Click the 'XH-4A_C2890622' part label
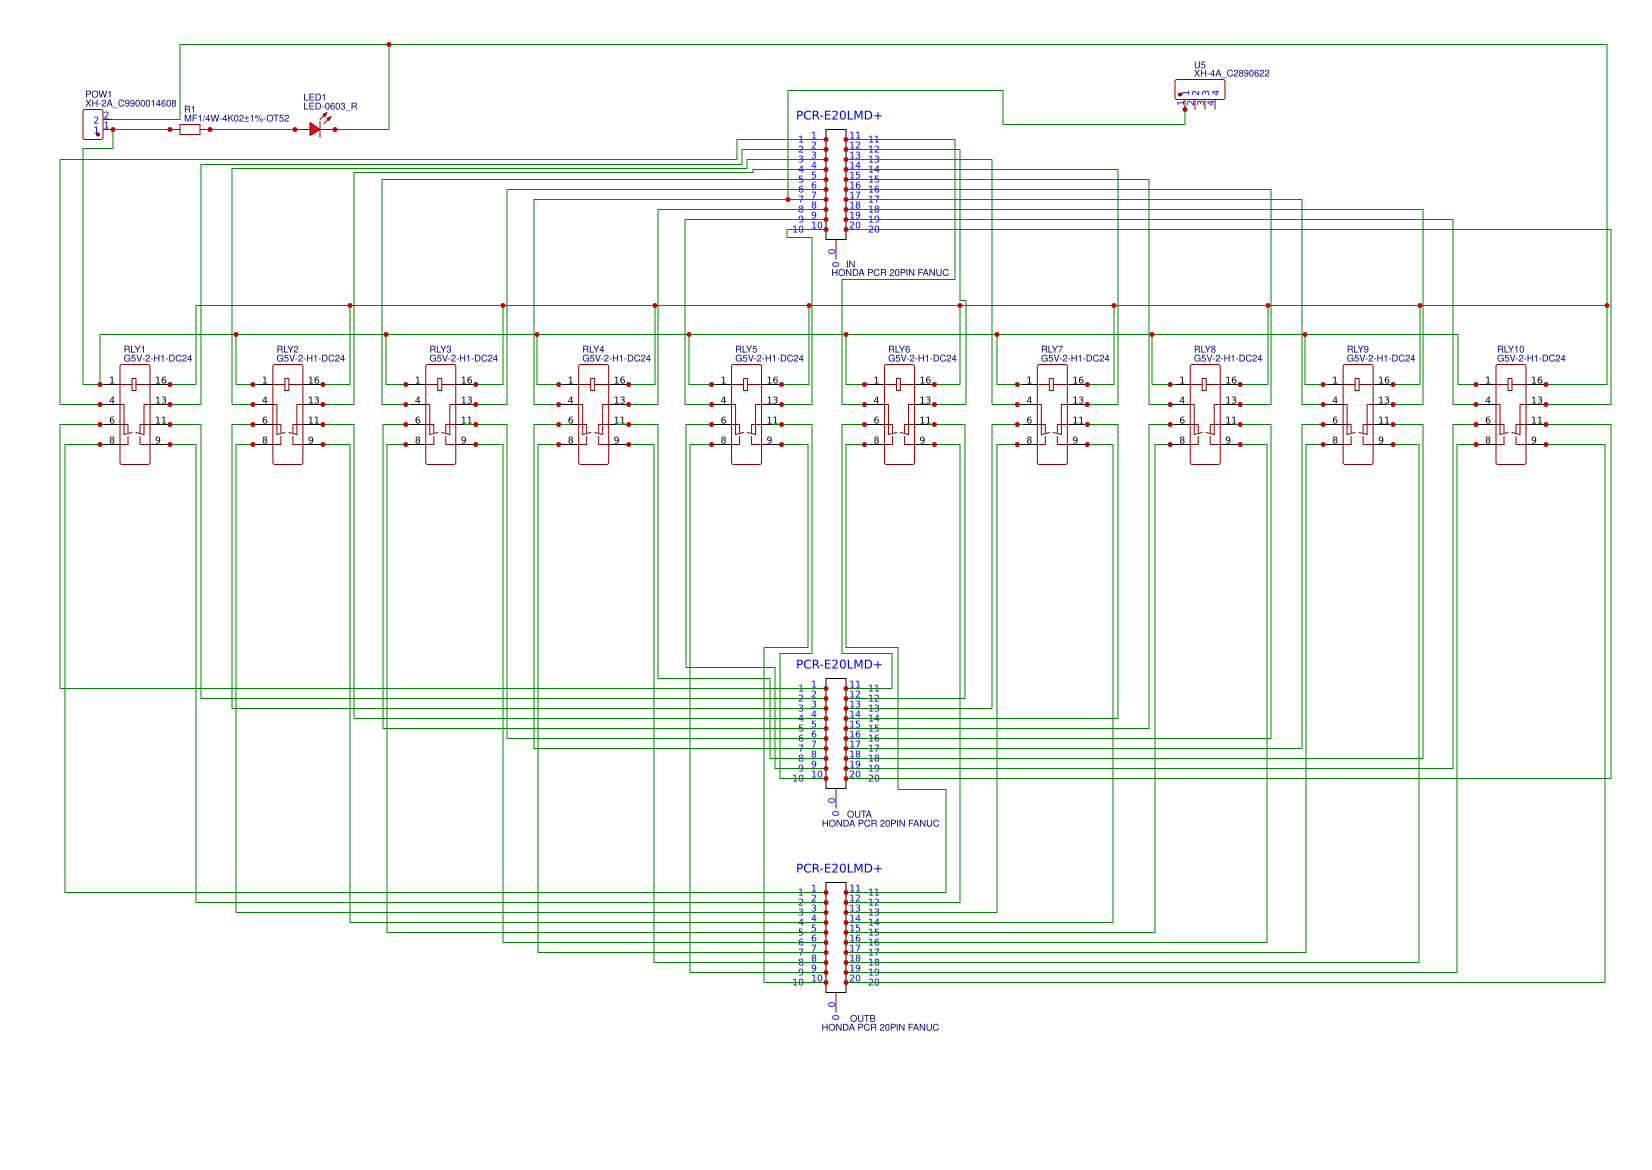The width and height of the screenshot is (1652, 1170). point(1232,73)
